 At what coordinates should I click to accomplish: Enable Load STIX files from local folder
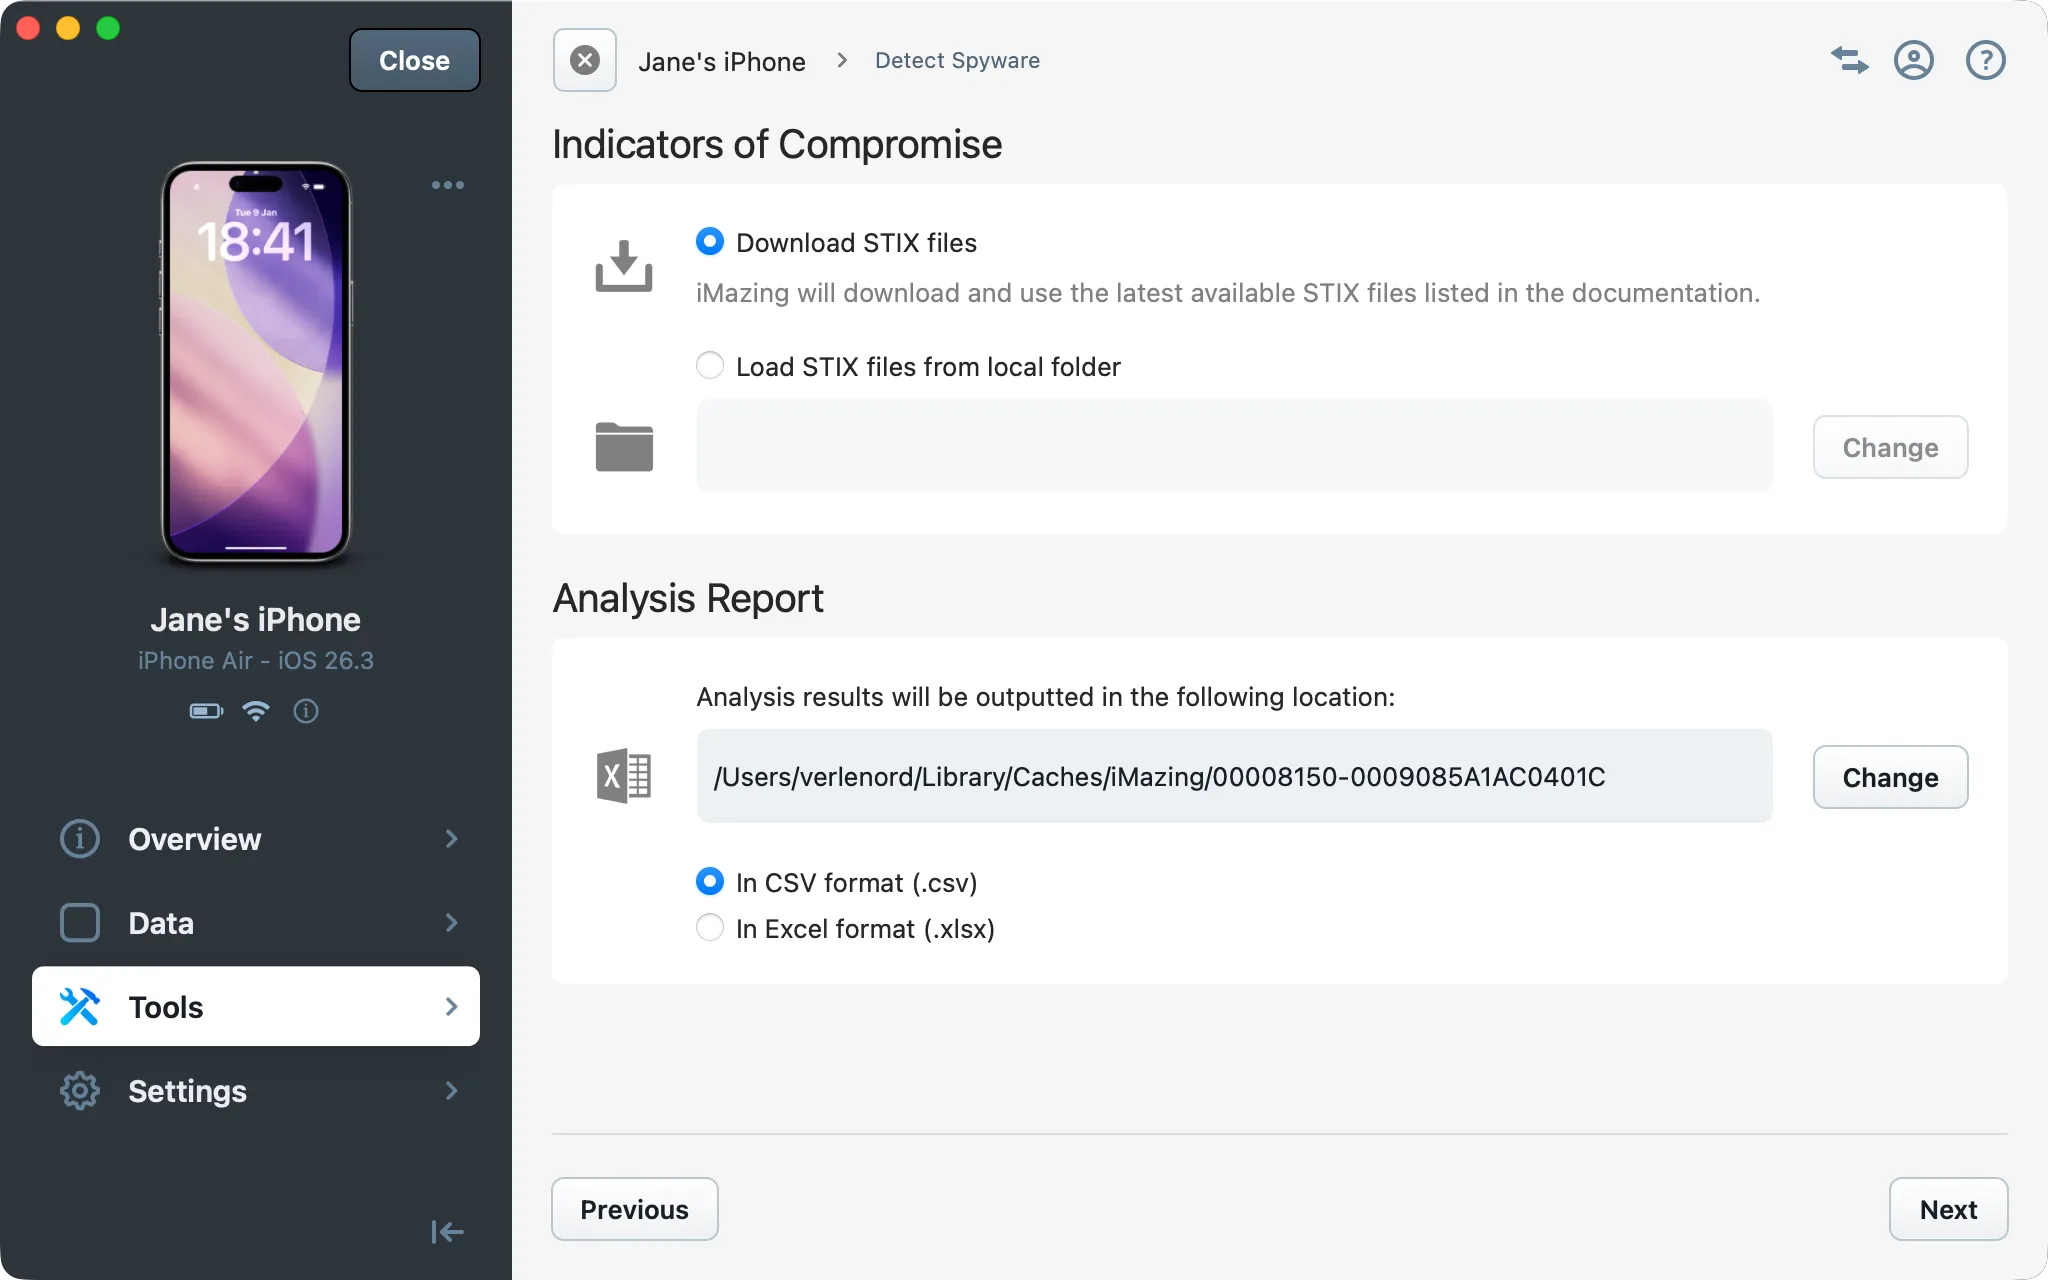coord(709,365)
